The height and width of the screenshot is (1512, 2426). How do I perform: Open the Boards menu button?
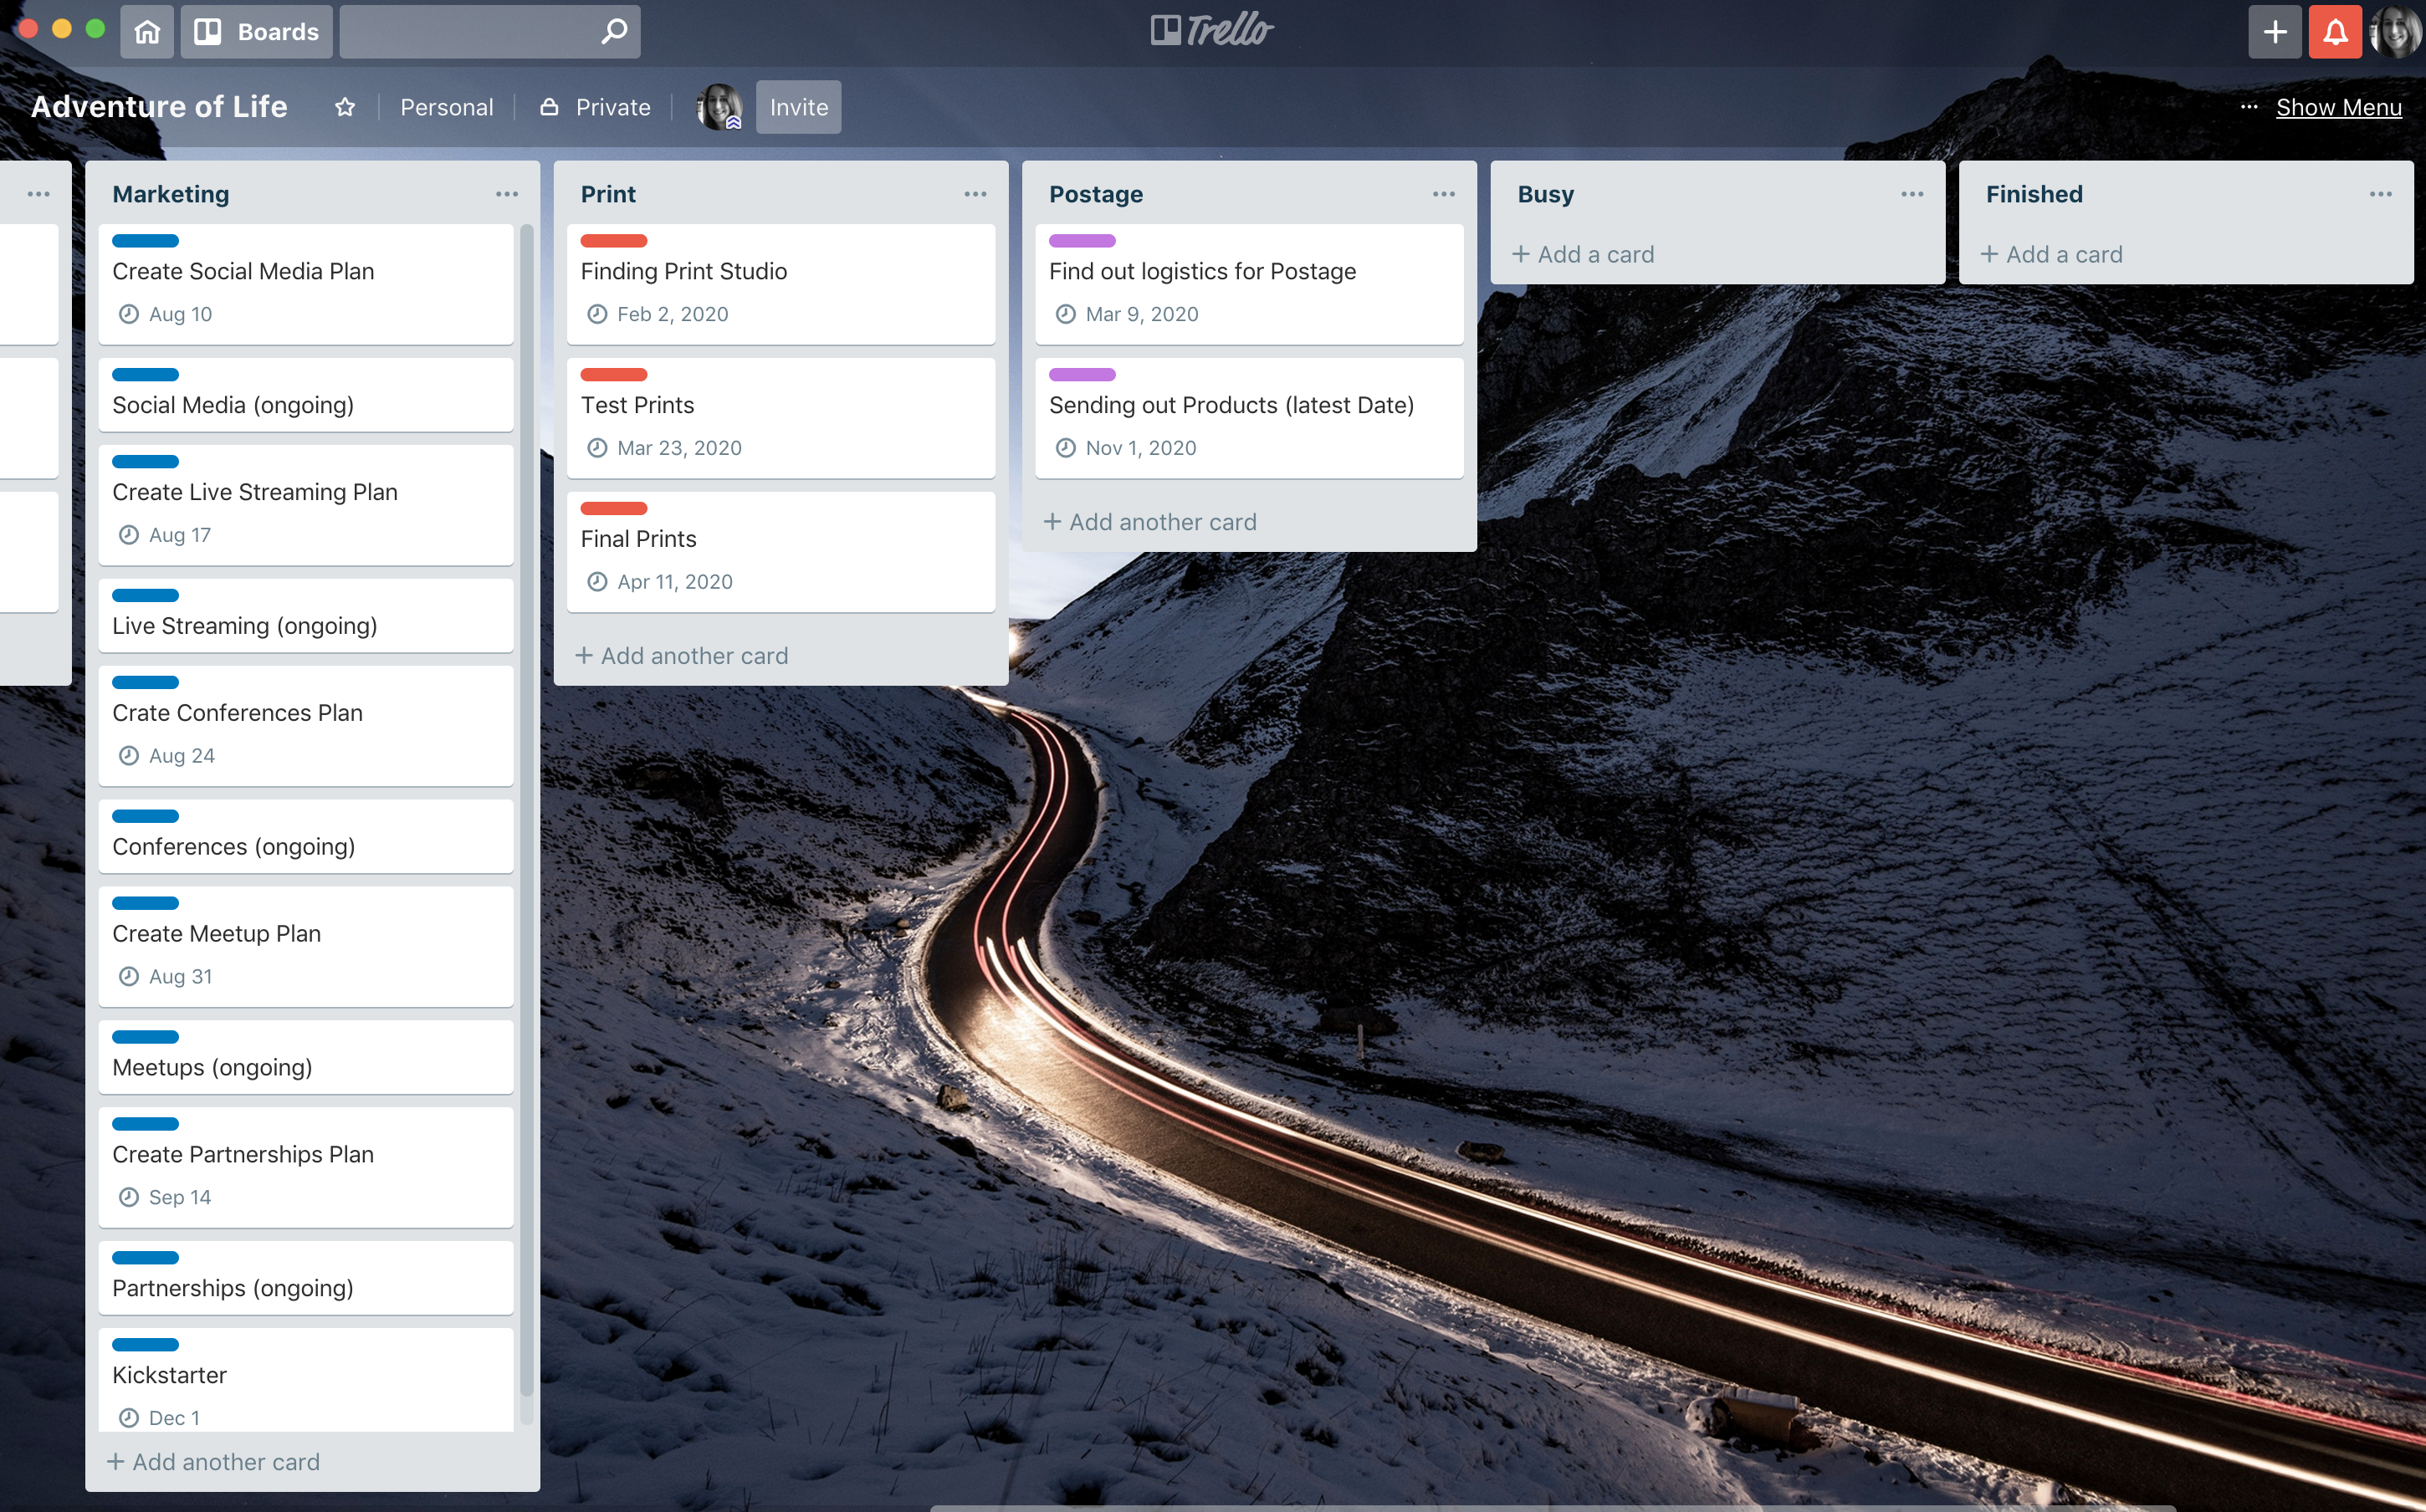click(256, 32)
